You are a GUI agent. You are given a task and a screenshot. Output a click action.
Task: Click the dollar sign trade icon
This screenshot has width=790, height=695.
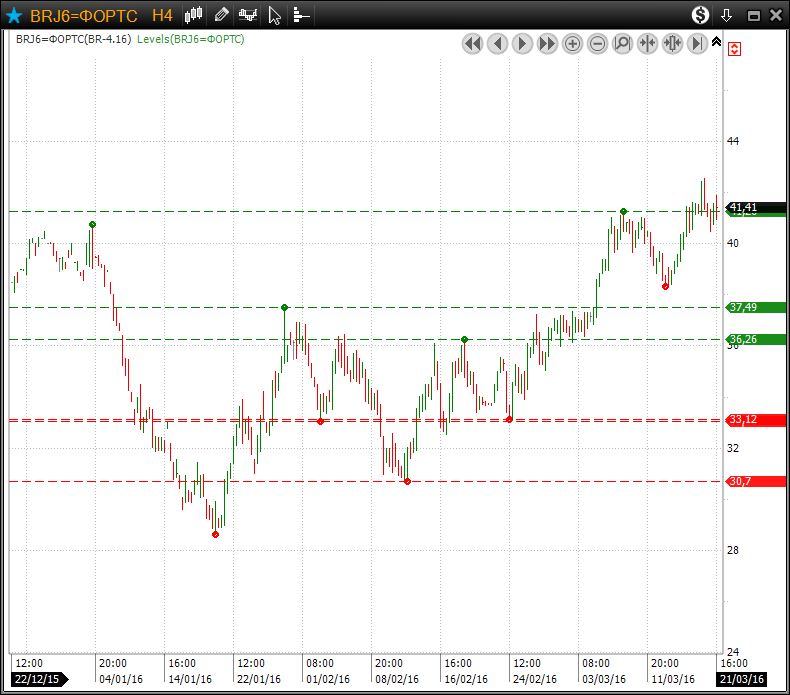(700, 15)
